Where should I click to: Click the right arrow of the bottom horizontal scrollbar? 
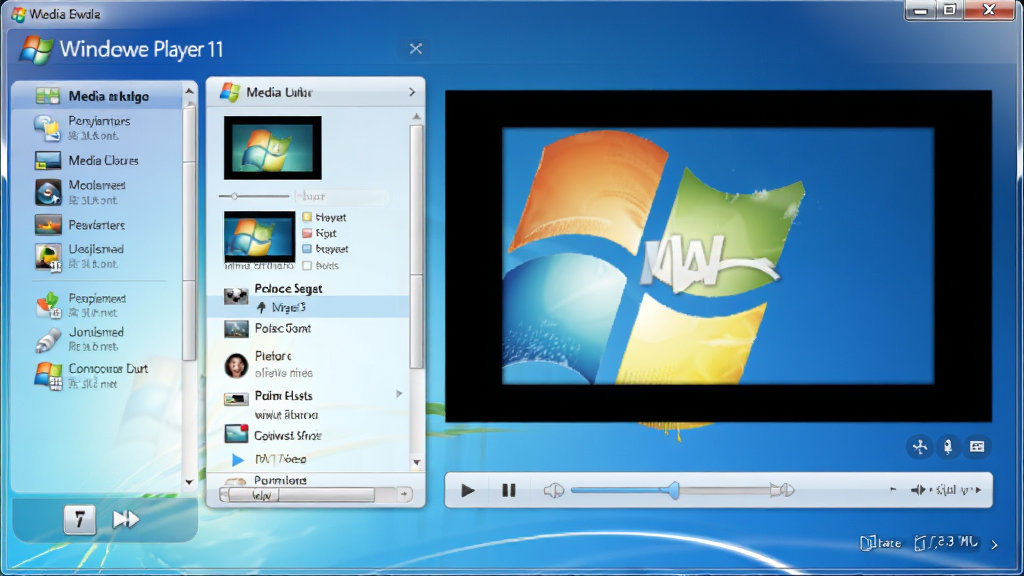point(404,494)
